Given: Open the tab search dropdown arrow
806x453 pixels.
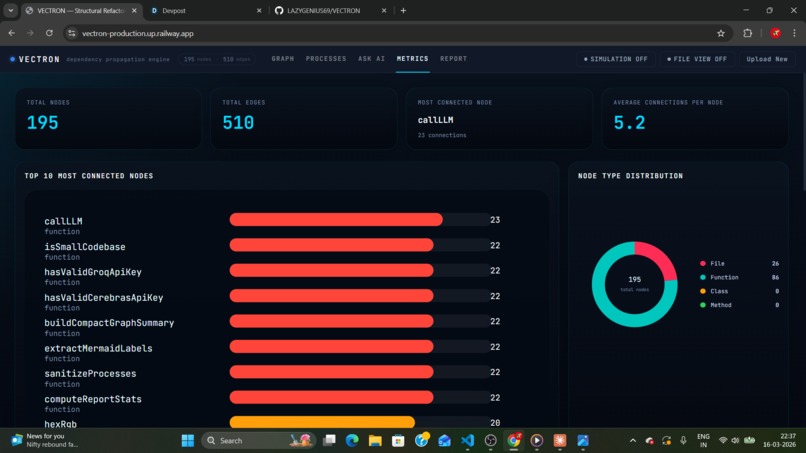Looking at the screenshot, I should tap(10, 11).
